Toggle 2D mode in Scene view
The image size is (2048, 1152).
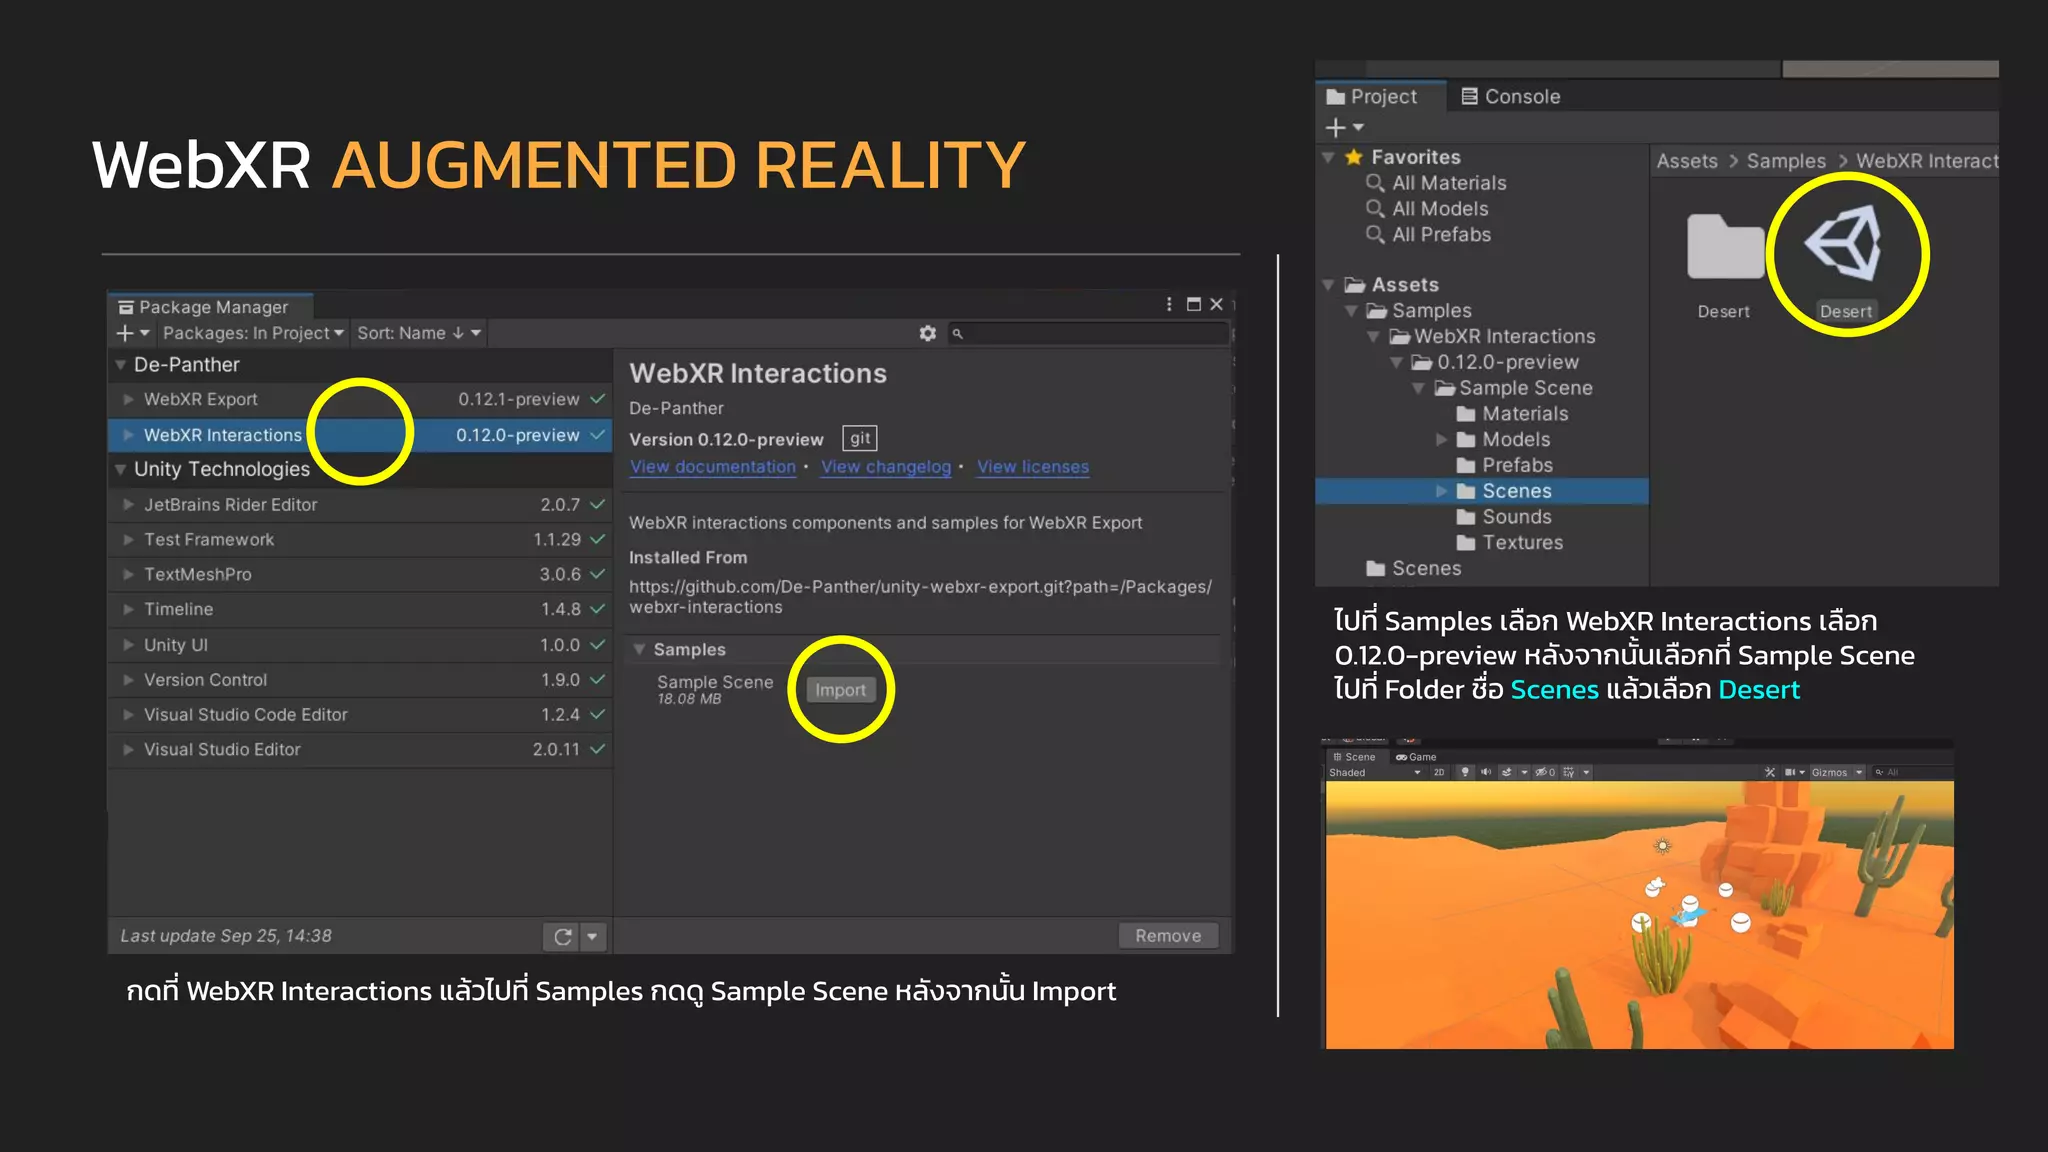pos(1439,772)
